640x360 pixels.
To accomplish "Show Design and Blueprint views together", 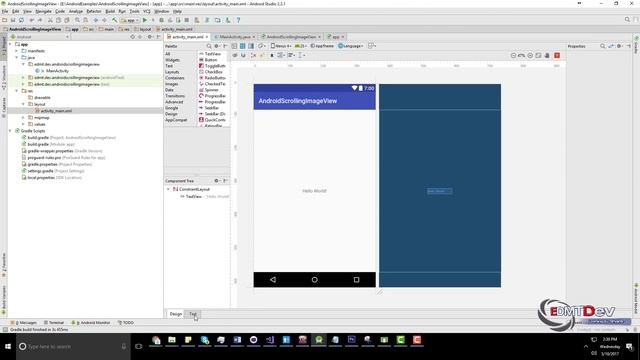I will coord(251,46).
